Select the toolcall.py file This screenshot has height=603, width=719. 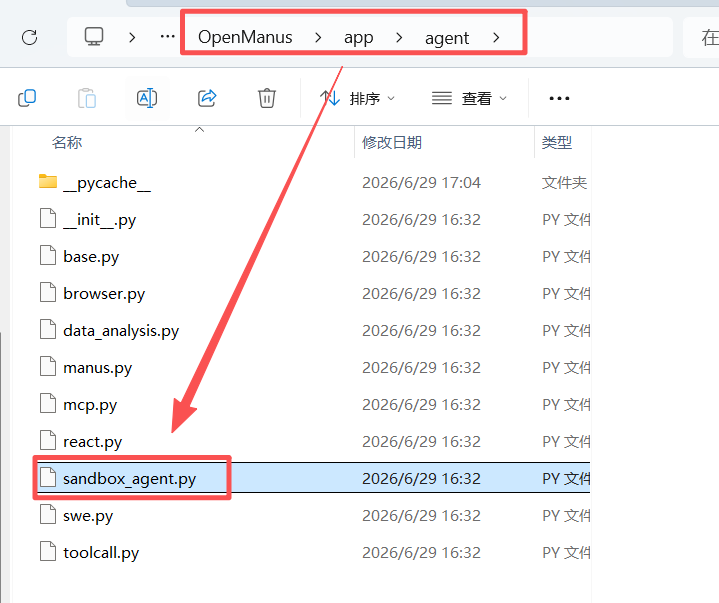point(101,553)
